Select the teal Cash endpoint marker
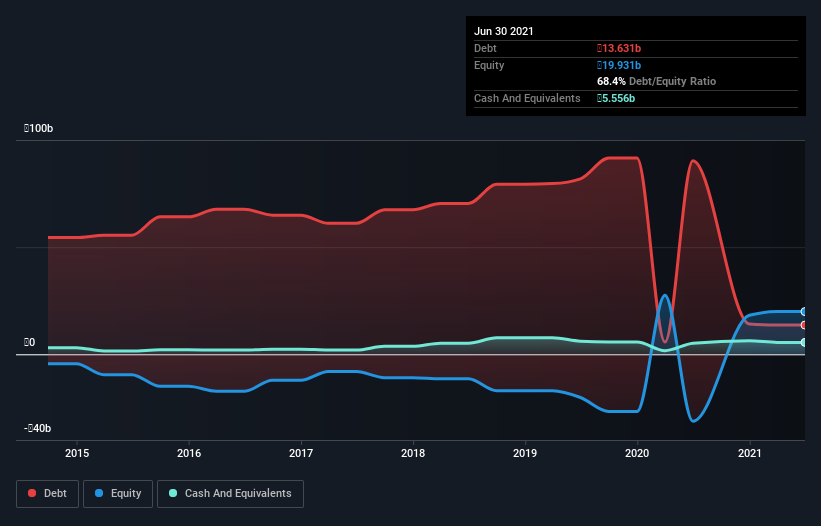Screen dimensions: 821x526 tap(803, 342)
